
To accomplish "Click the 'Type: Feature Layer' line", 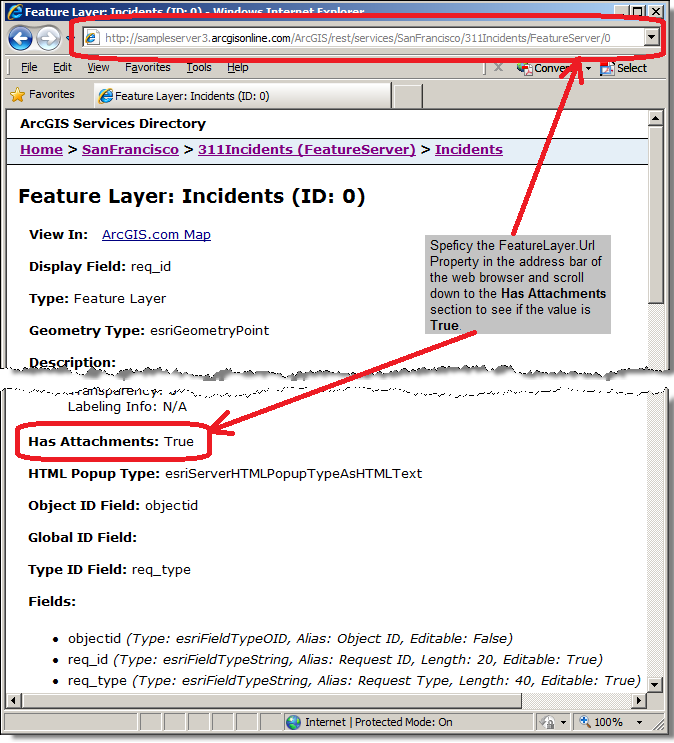I will coord(98,299).
